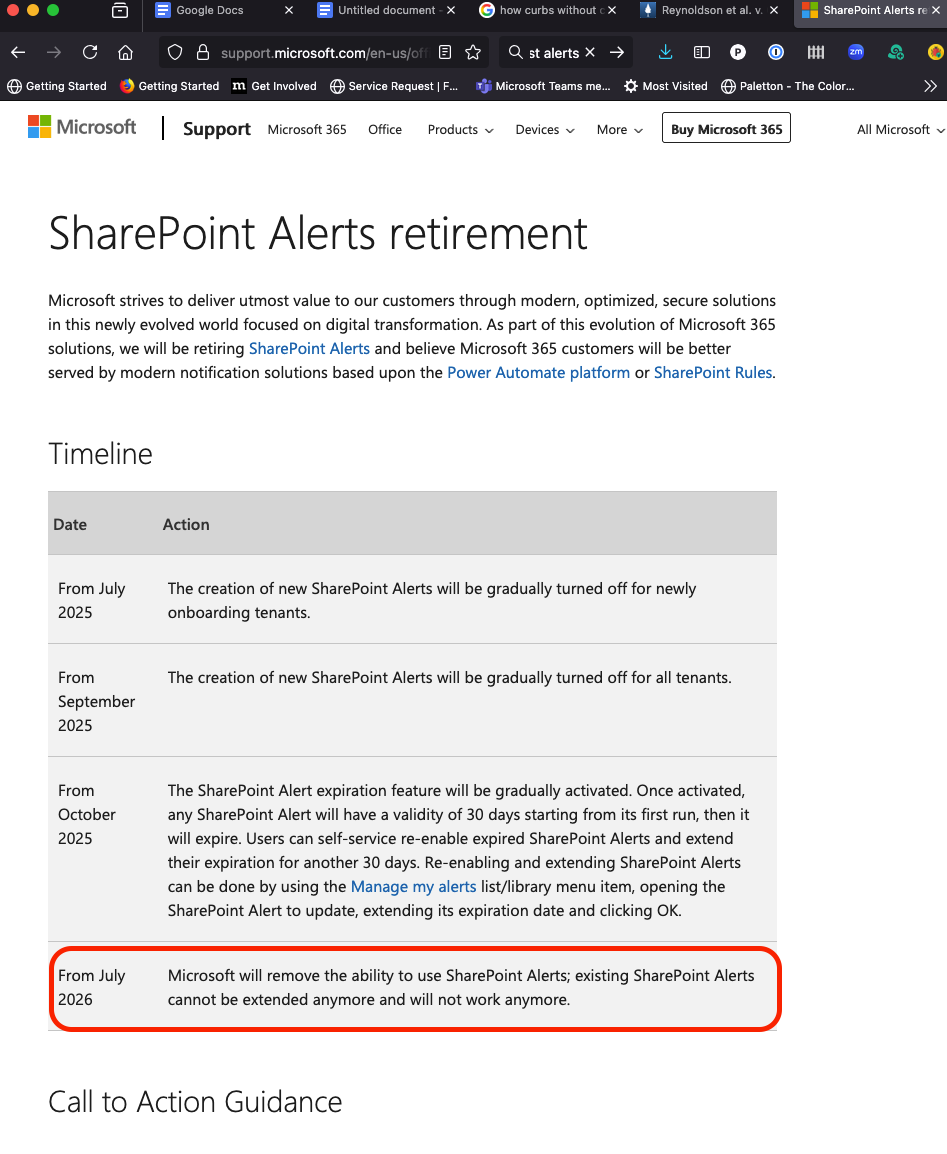Screen dimensions: 947x1154
Task: Show overflow bookmarks with double chevron
Action: pyautogui.click(x=931, y=86)
